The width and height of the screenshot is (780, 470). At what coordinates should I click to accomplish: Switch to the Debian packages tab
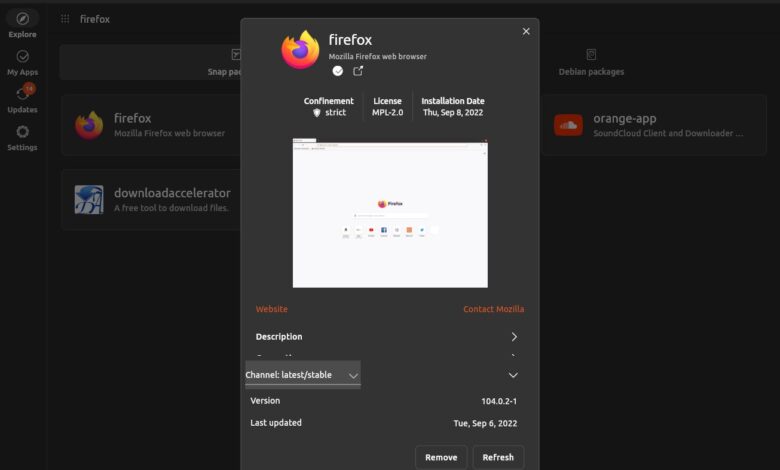pyautogui.click(x=591, y=63)
